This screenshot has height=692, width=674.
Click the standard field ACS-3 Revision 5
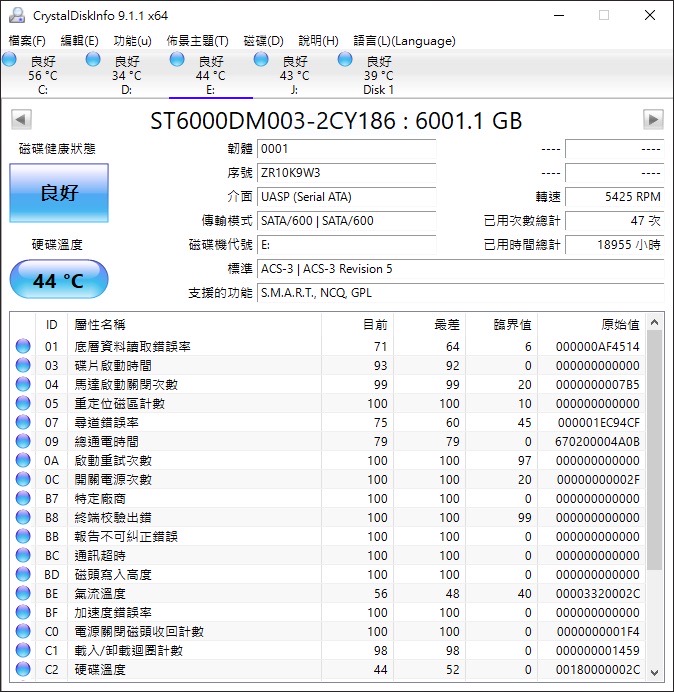460,269
